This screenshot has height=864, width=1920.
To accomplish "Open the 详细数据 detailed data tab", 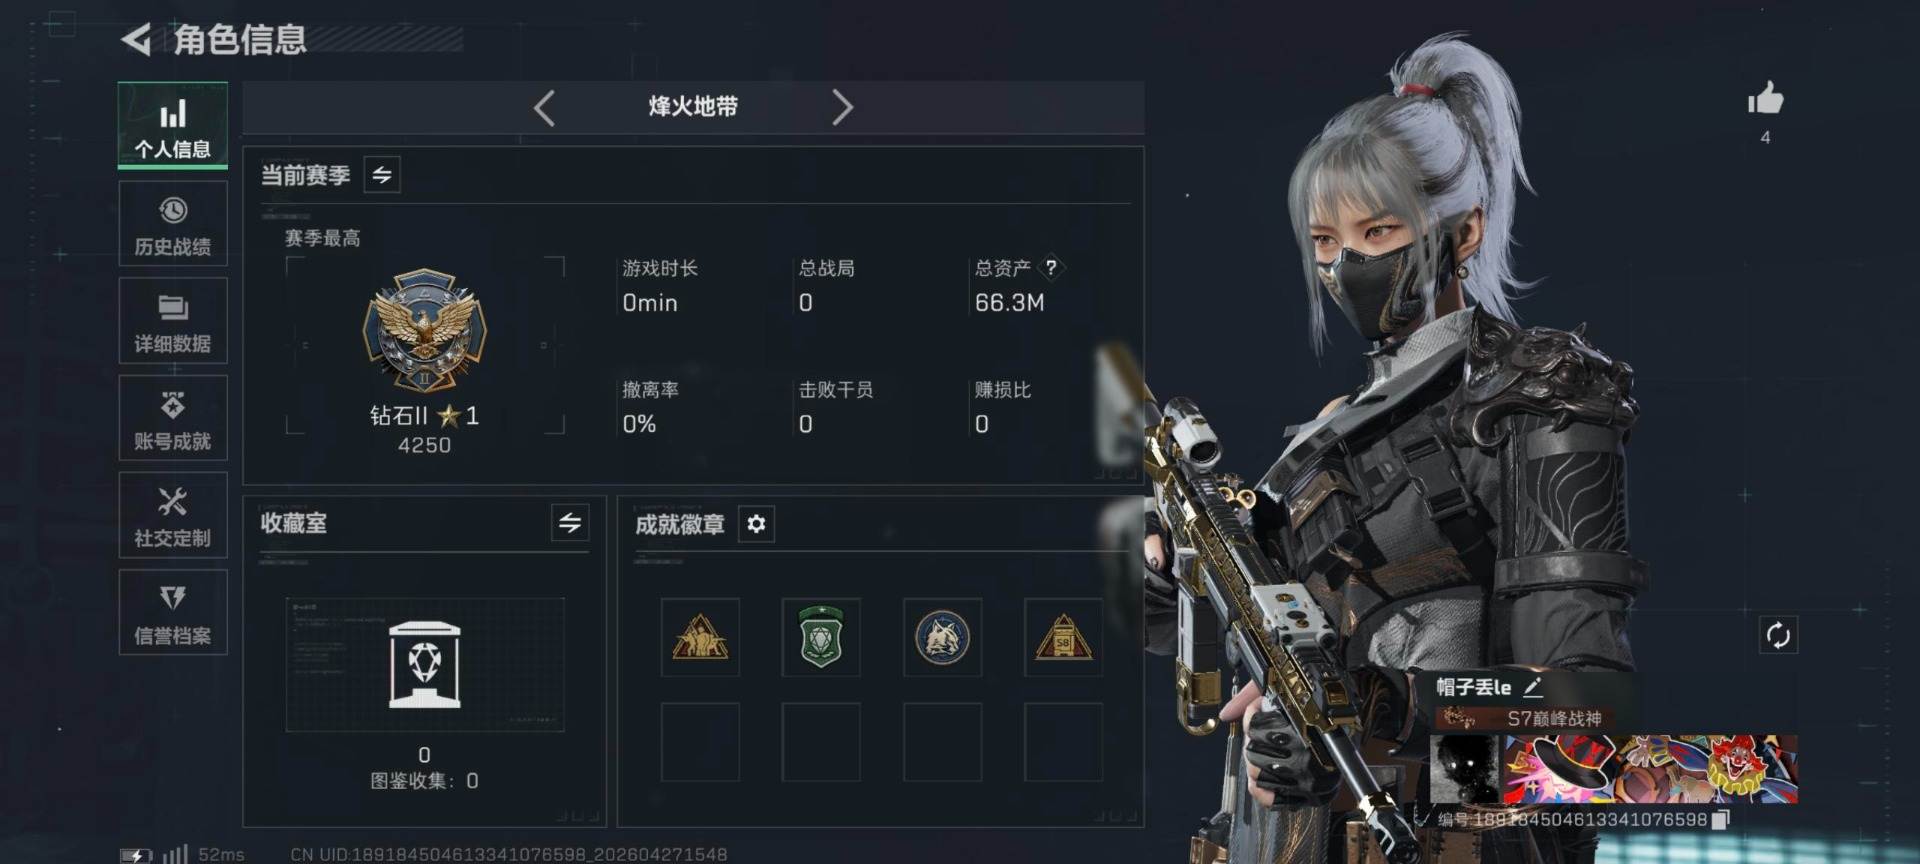I will 173,321.
